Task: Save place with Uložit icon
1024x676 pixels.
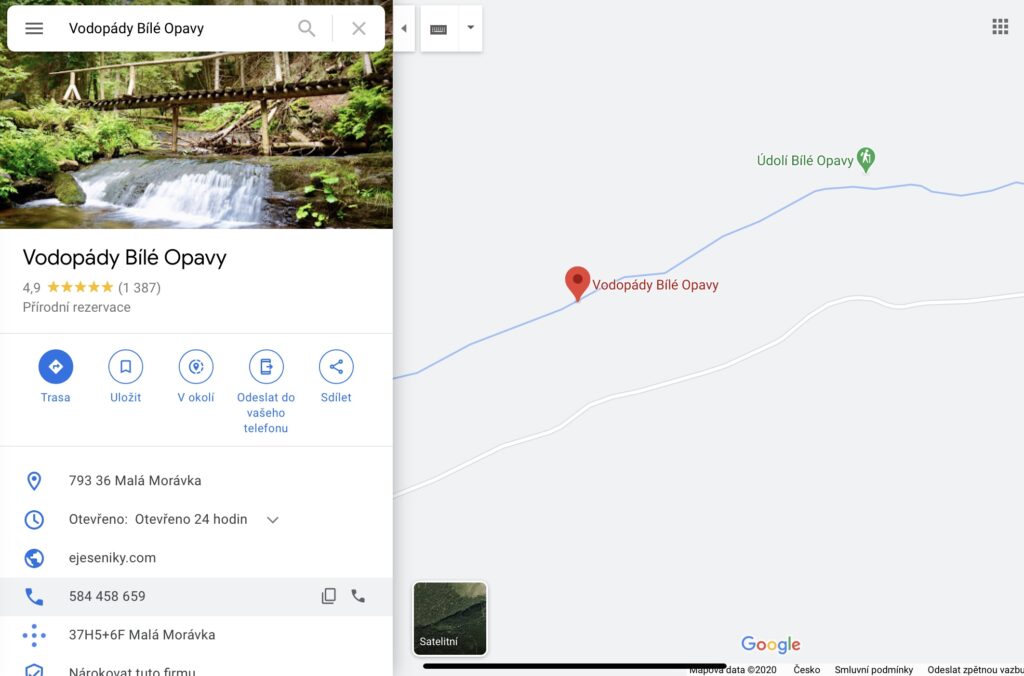Action: coord(126,367)
